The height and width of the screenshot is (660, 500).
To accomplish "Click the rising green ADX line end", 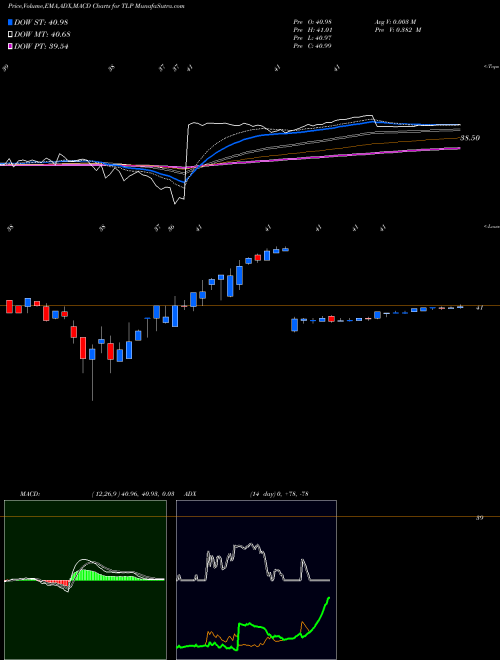I will [328, 598].
